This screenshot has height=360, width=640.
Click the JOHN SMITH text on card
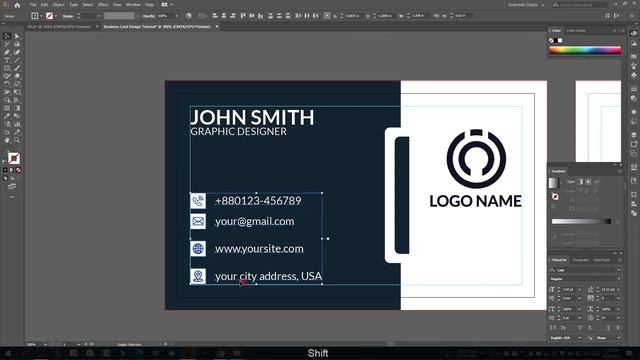(x=252, y=117)
